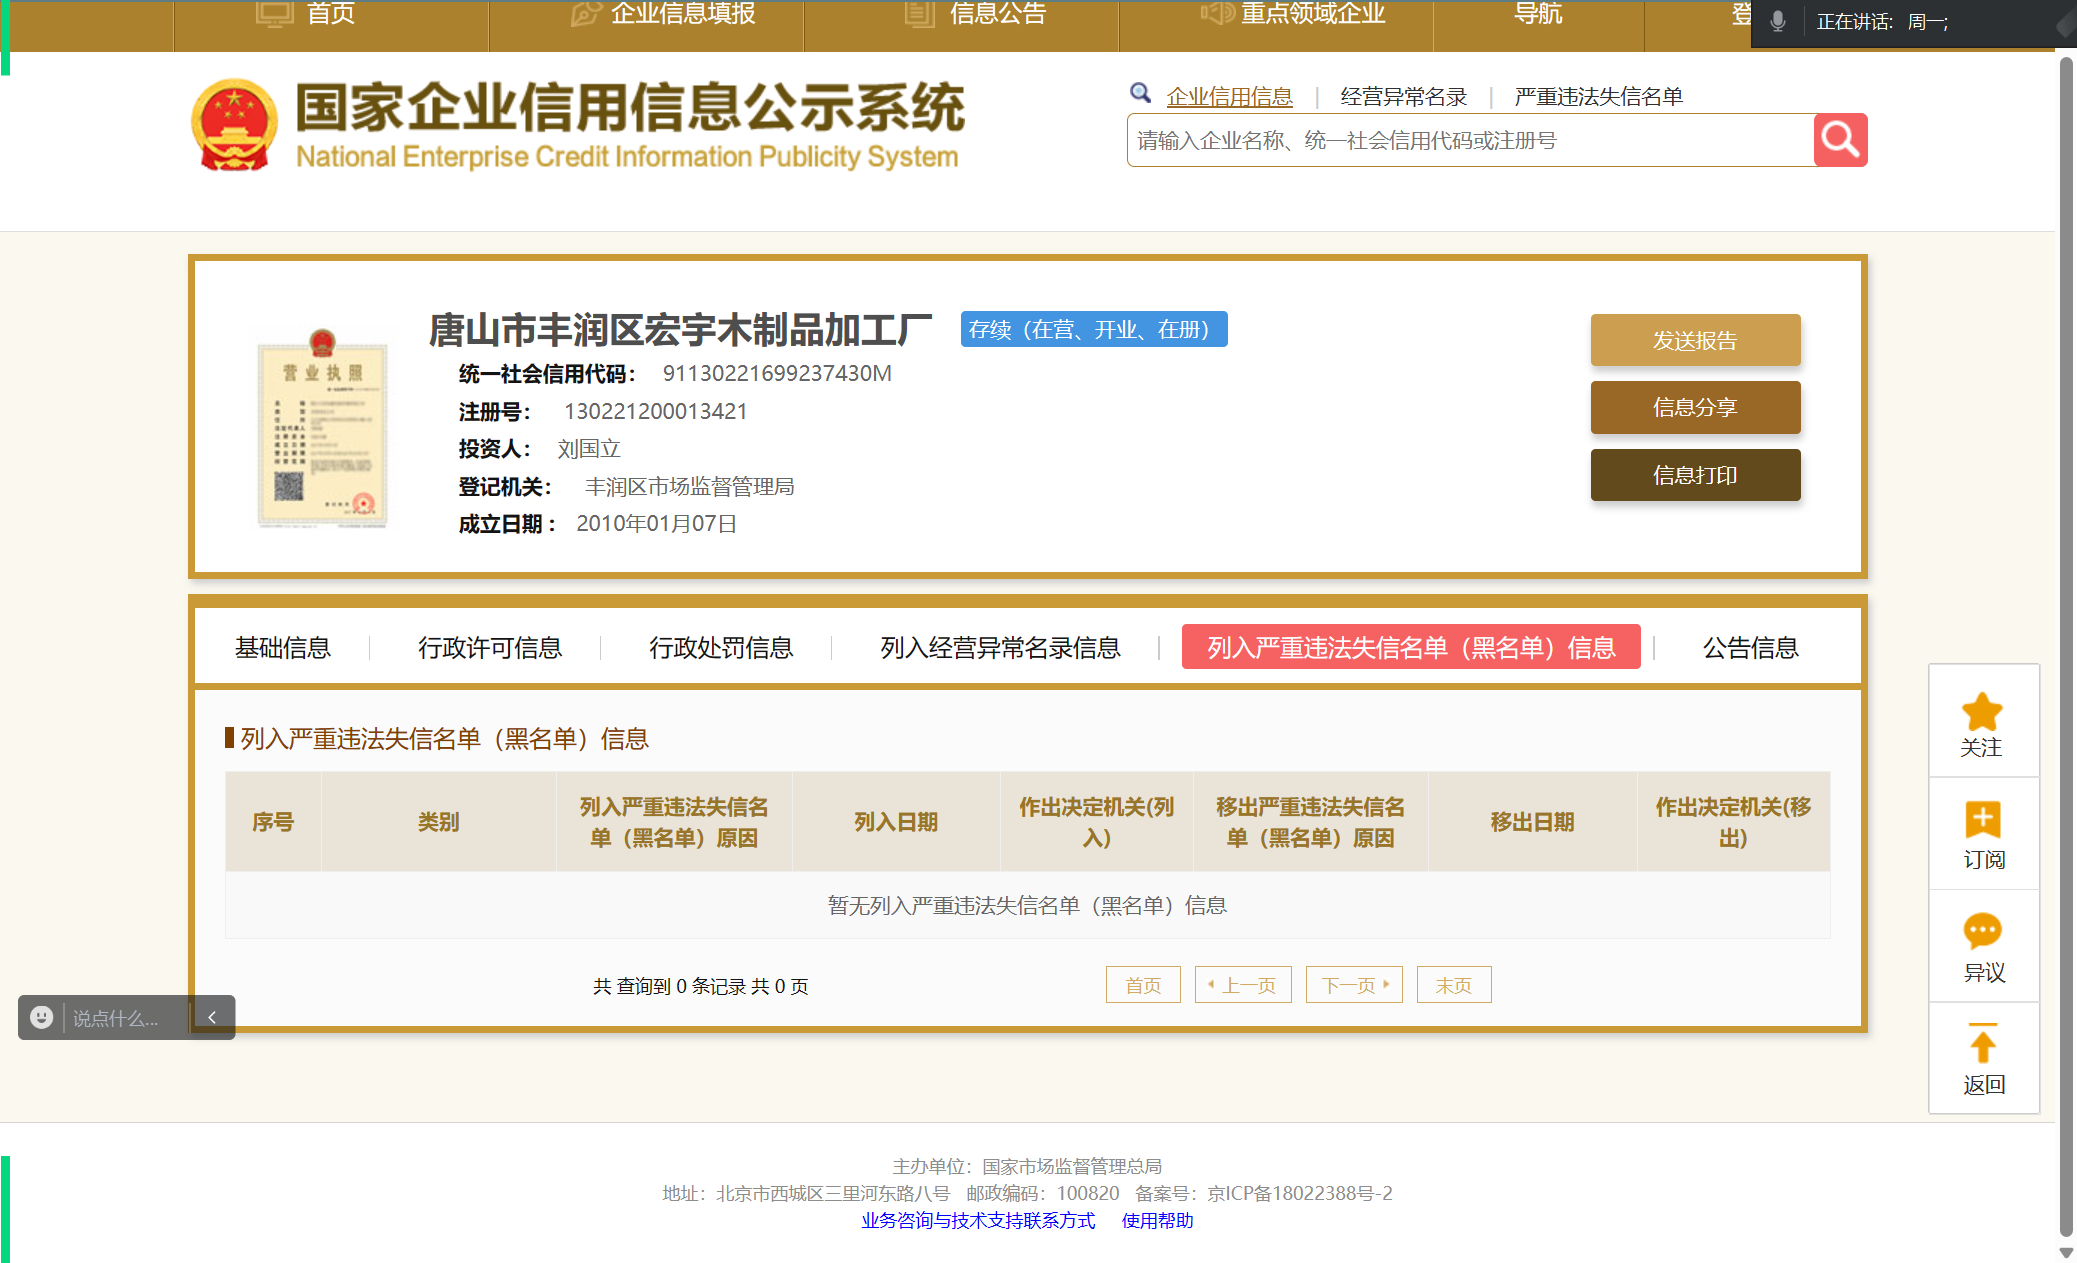2077x1263 pixels.
Task: Click the 序号 column header
Action: click(273, 821)
